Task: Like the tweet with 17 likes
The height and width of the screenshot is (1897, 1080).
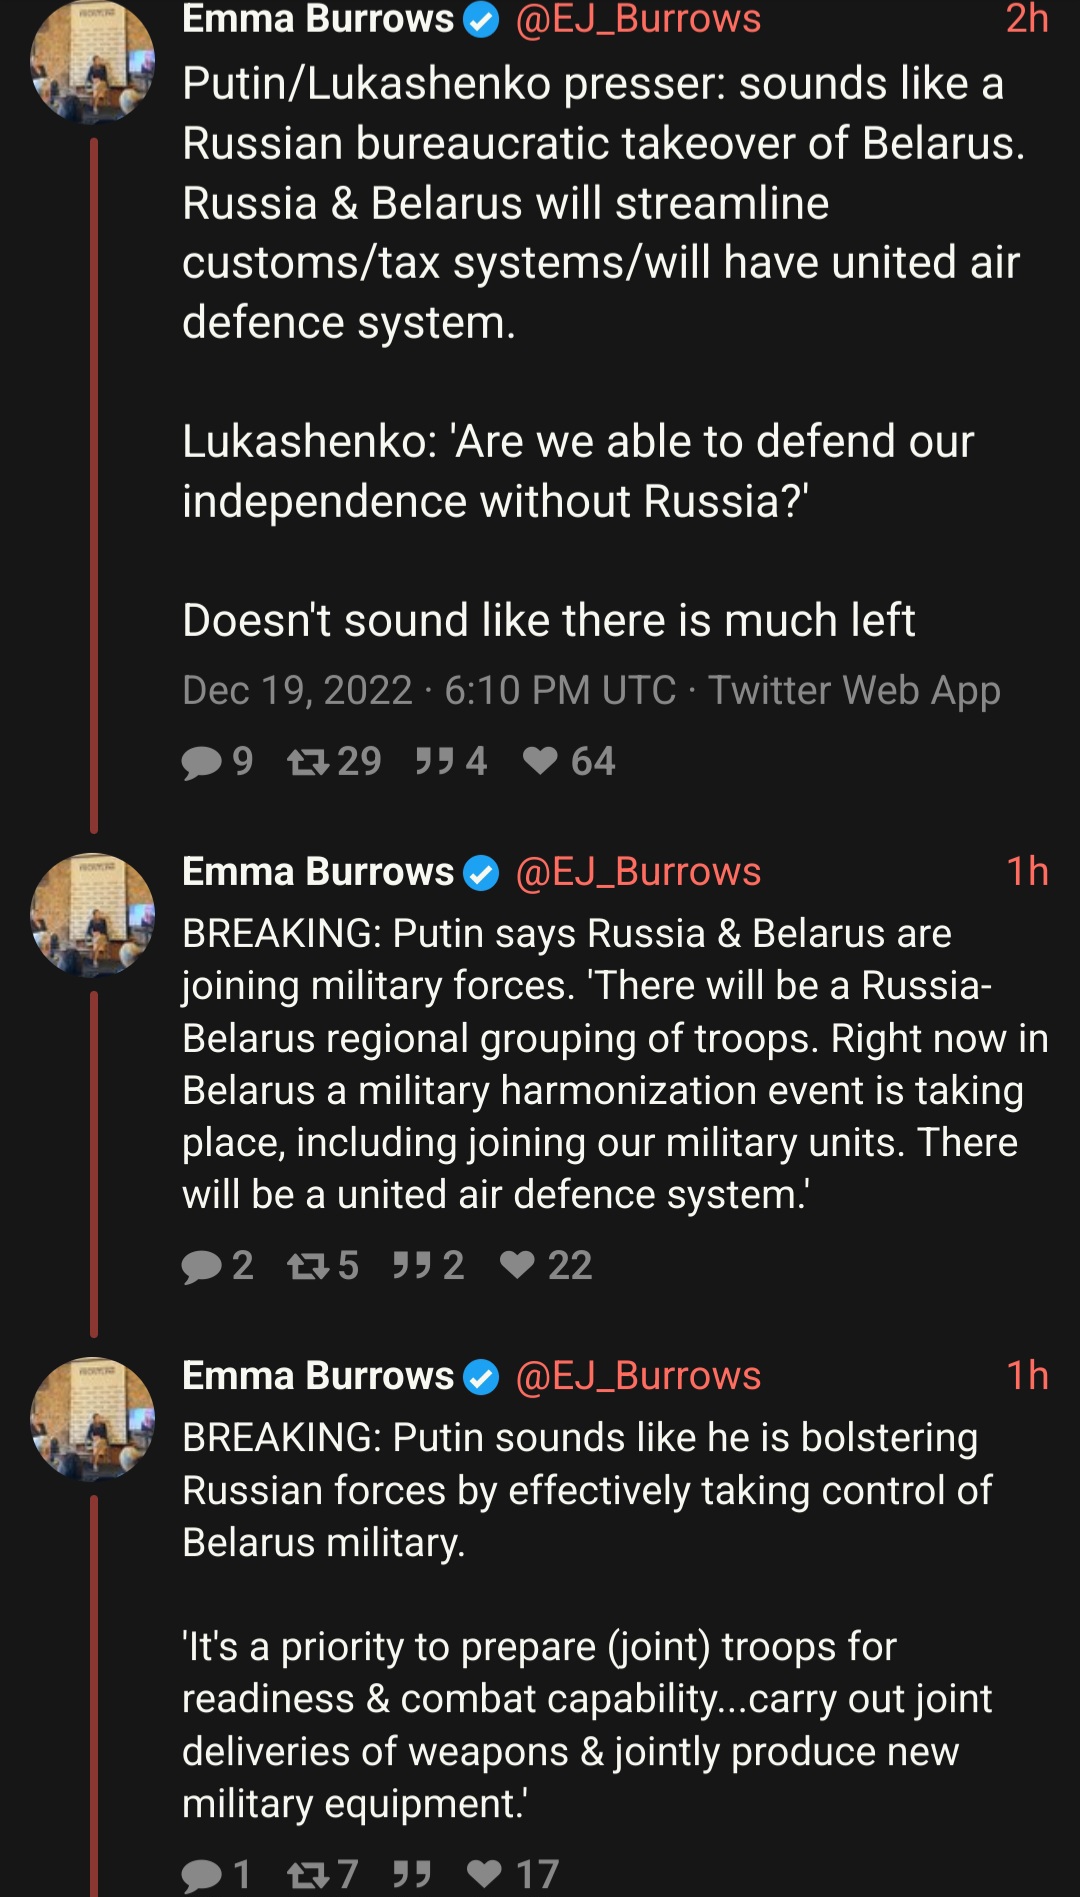Action: click(485, 1874)
